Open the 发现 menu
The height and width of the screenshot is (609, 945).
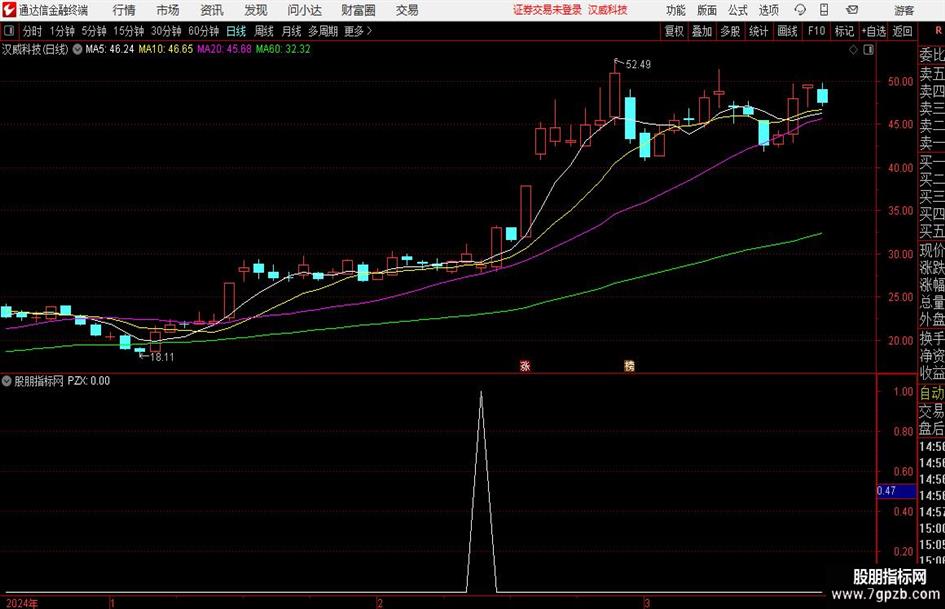click(256, 10)
